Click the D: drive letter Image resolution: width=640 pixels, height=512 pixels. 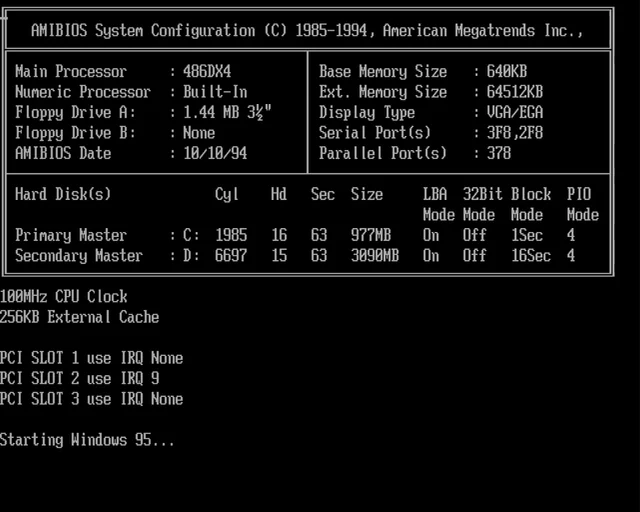point(191,256)
